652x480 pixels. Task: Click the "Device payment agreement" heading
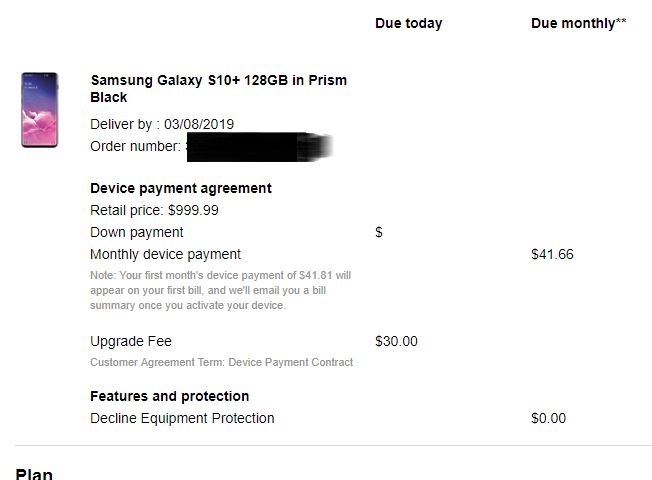pyautogui.click(x=180, y=188)
